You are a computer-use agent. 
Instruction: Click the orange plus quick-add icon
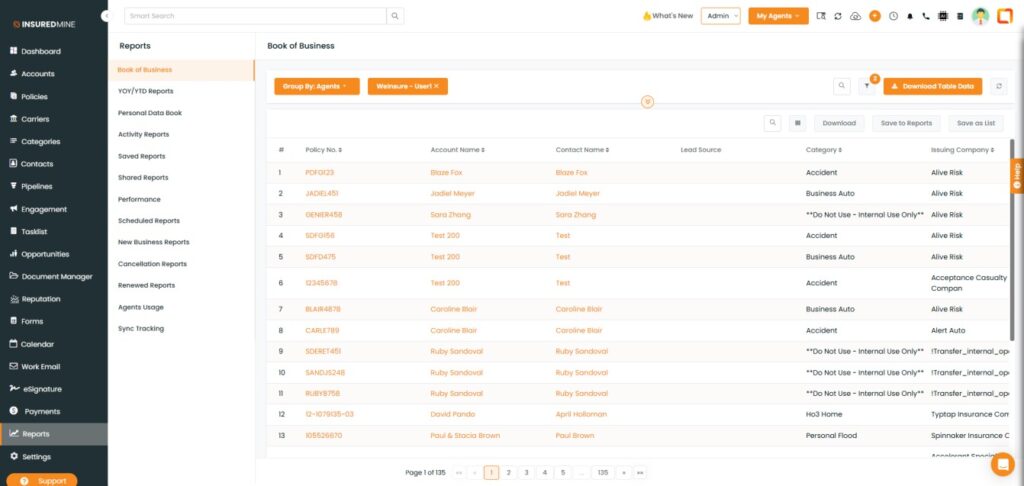pyautogui.click(x=875, y=16)
